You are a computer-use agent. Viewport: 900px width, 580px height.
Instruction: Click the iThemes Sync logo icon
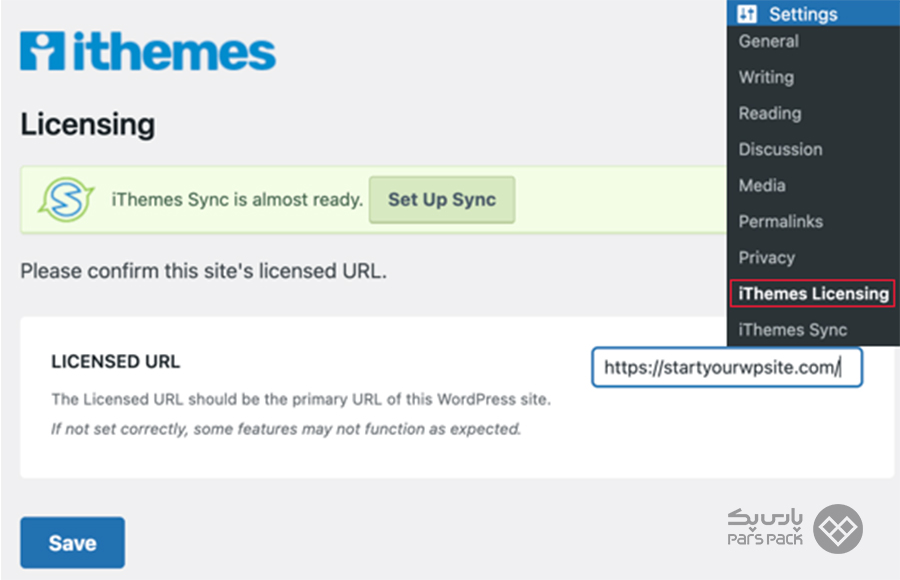[x=66, y=200]
